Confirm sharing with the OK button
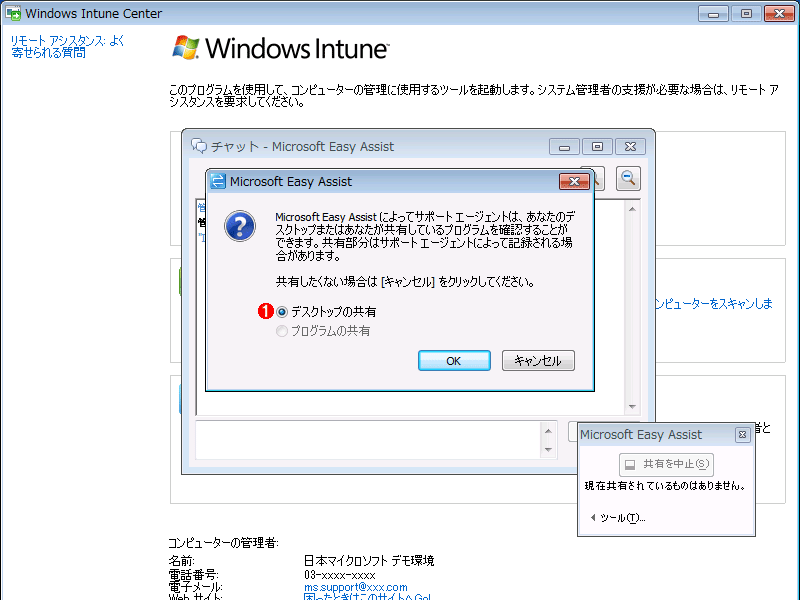Image resolution: width=800 pixels, height=600 pixels. (454, 361)
